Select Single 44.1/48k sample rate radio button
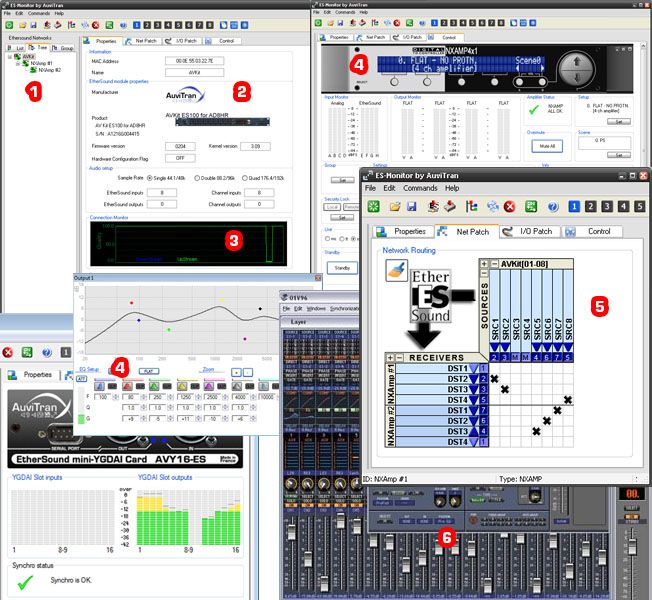 tap(150, 178)
